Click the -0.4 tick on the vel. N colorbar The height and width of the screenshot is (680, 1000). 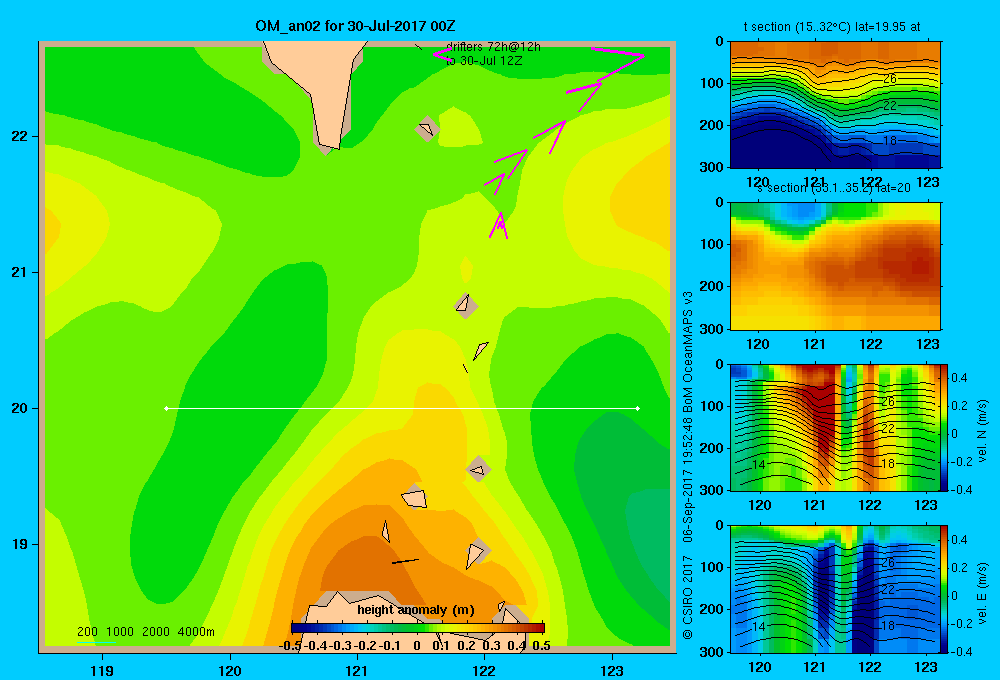click(x=960, y=490)
